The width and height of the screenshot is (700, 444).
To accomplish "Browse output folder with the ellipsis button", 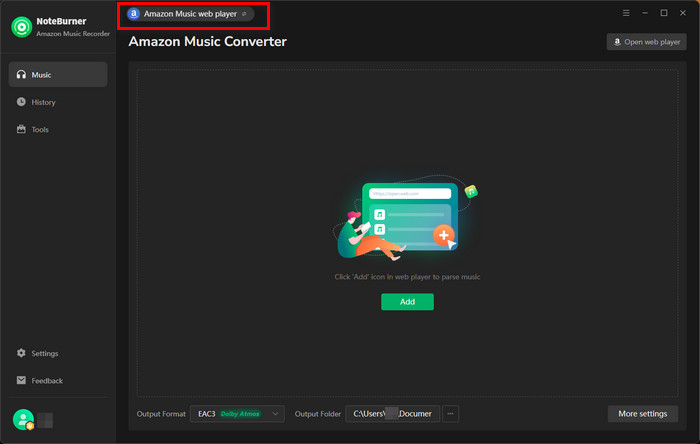I will pyautogui.click(x=450, y=414).
